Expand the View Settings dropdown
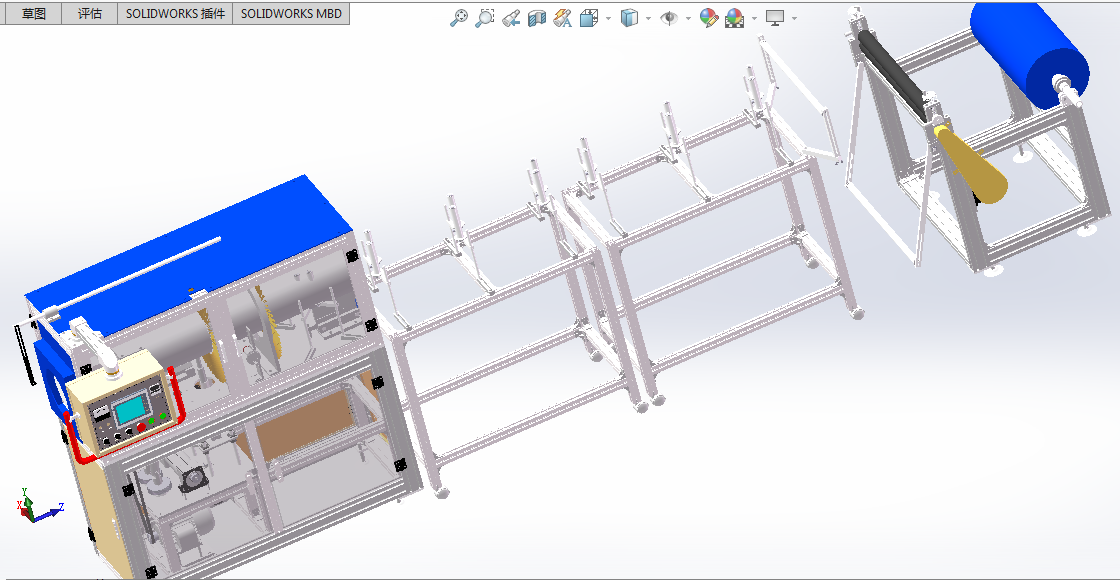Viewport: 1120px width, 580px height. click(792, 17)
